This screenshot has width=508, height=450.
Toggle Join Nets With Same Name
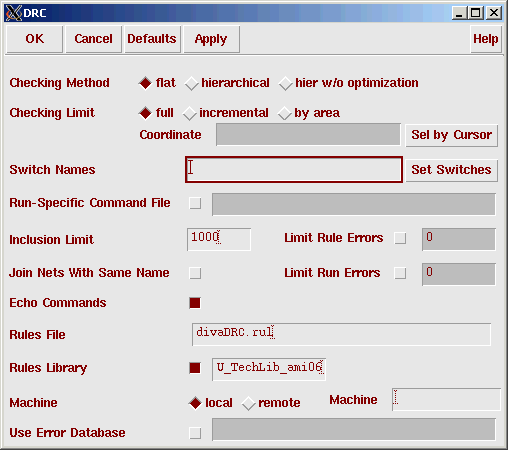click(x=195, y=273)
